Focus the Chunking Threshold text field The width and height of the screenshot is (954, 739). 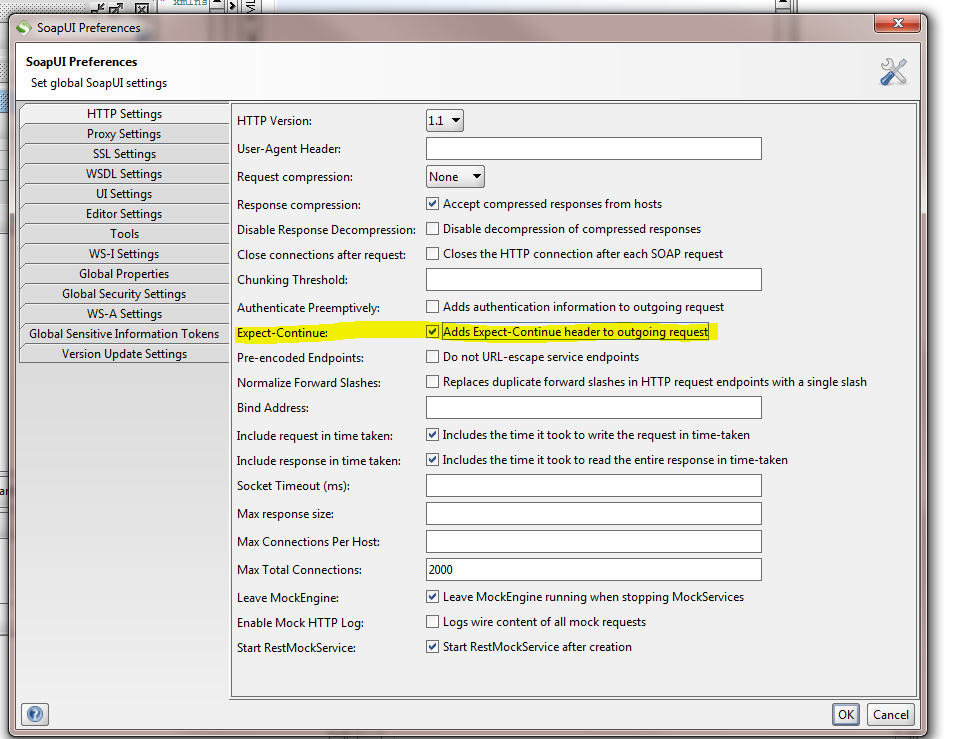pyautogui.click(x=594, y=280)
